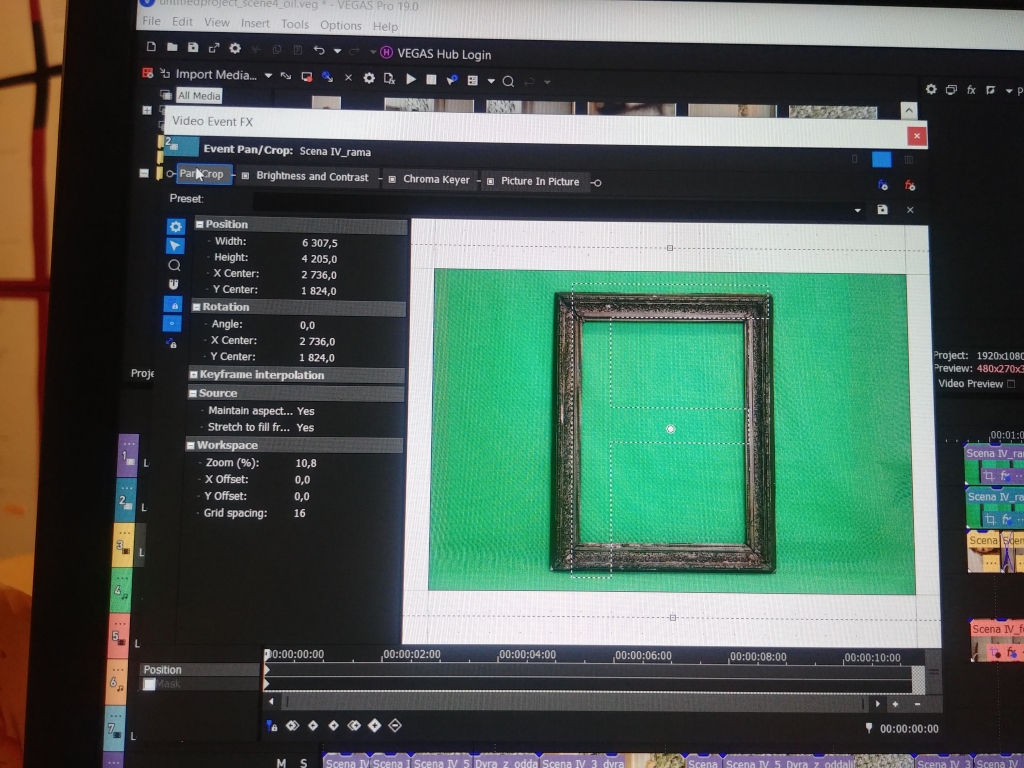
Task: Toggle Lock Aspect Ratio button
Action: (173, 305)
